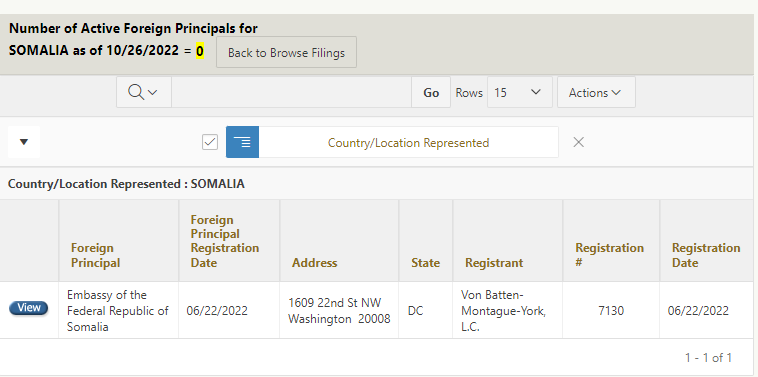The height and width of the screenshot is (377, 758).
Task: Click the blue control break icon
Action: pyautogui.click(x=243, y=142)
